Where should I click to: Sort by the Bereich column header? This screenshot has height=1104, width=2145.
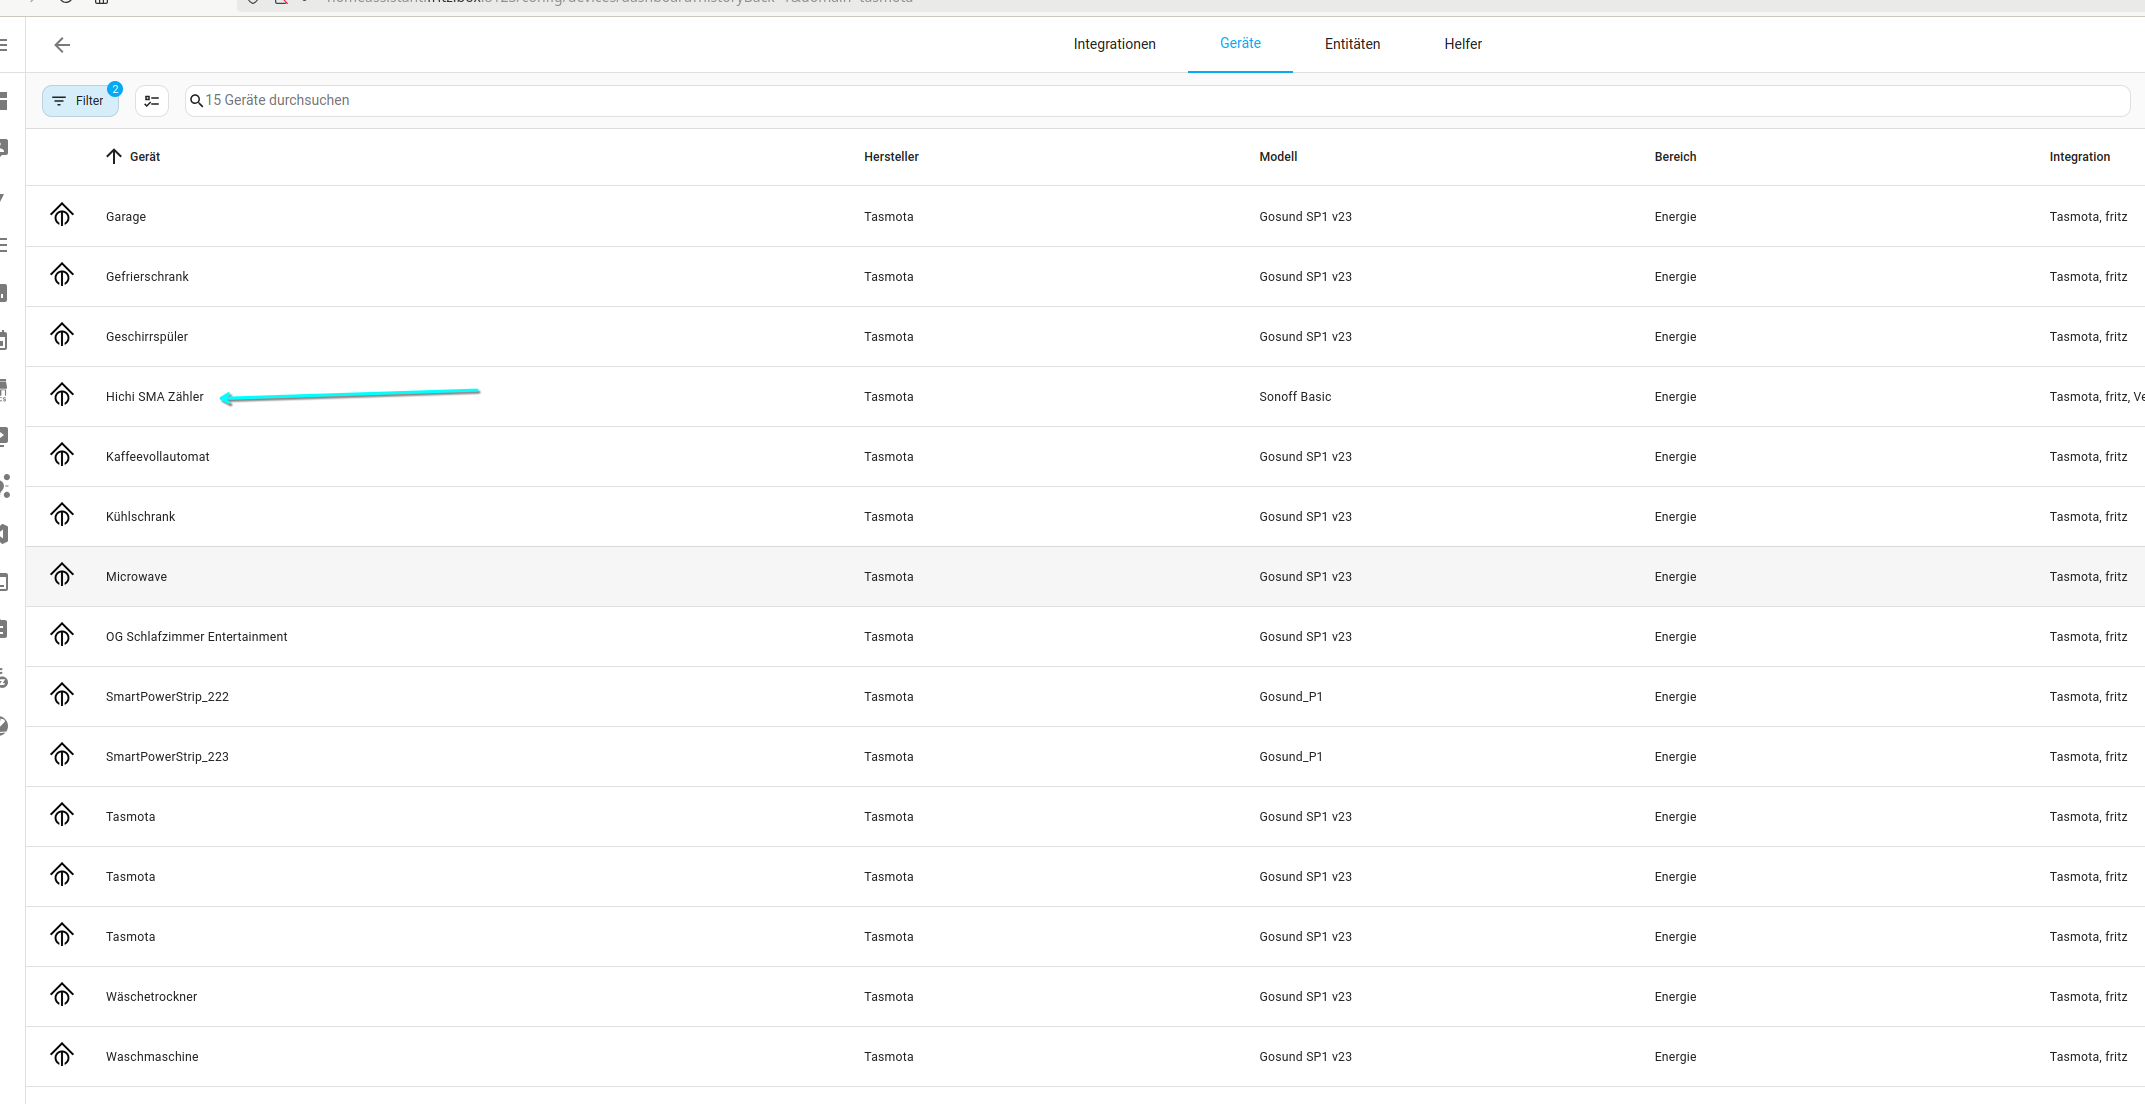[x=1675, y=157]
